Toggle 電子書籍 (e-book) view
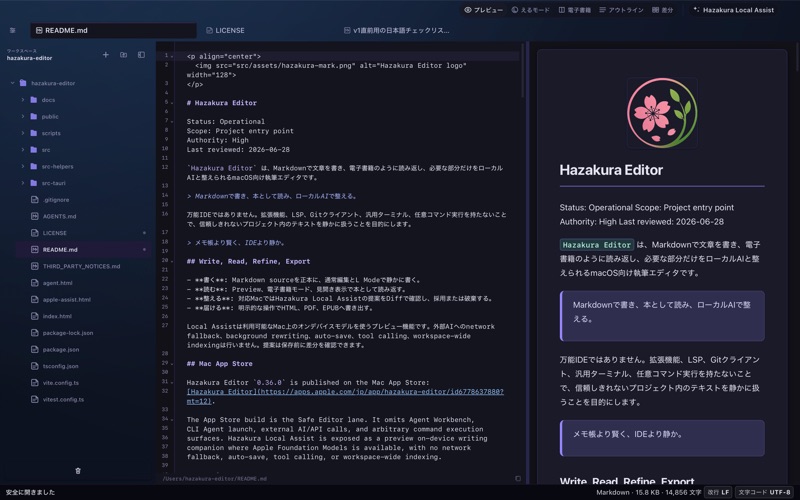The height and width of the screenshot is (500, 800). click(x=574, y=10)
